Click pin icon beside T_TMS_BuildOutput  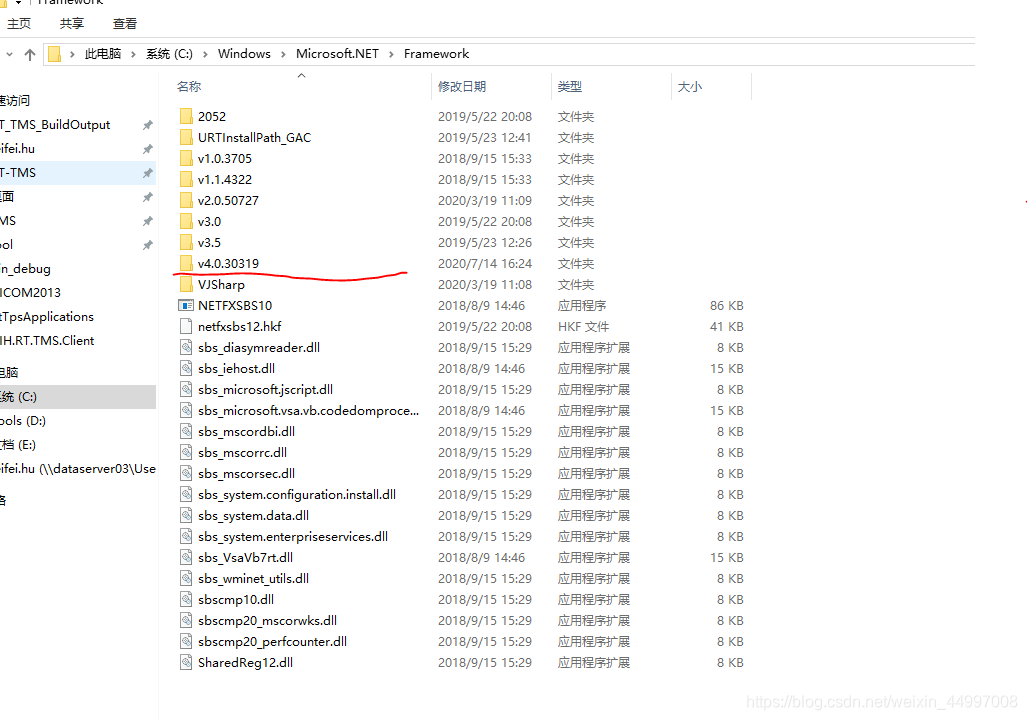coord(148,124)
